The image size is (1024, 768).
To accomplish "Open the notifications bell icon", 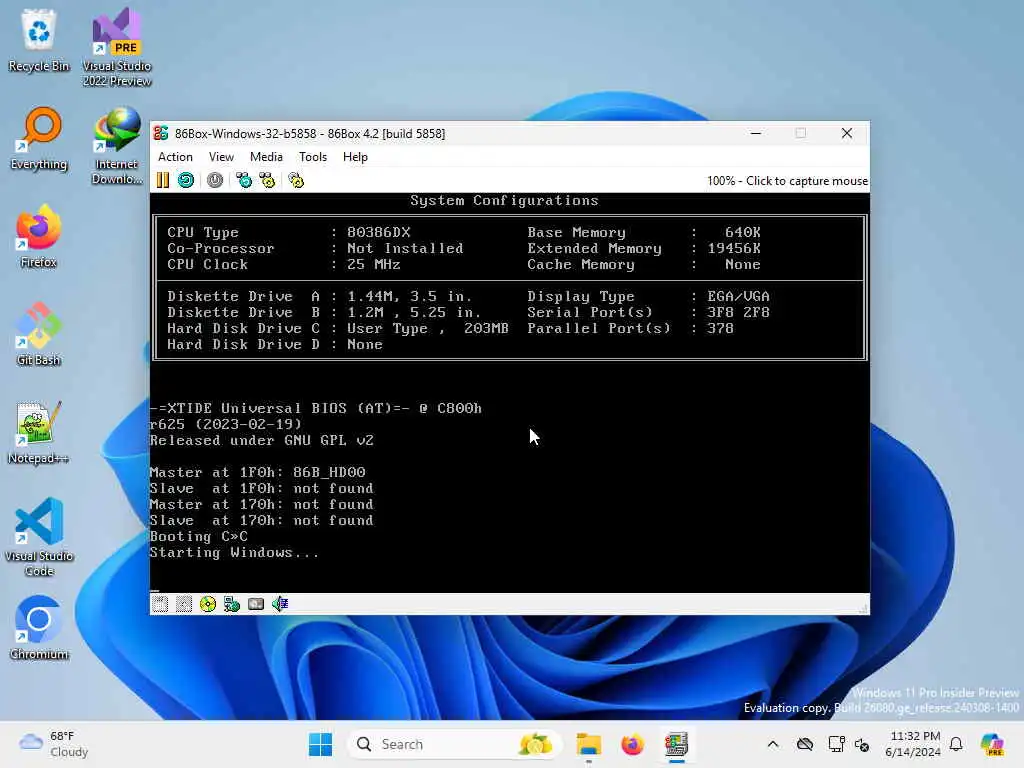I will pyautogui.click(x=956, y=744).
